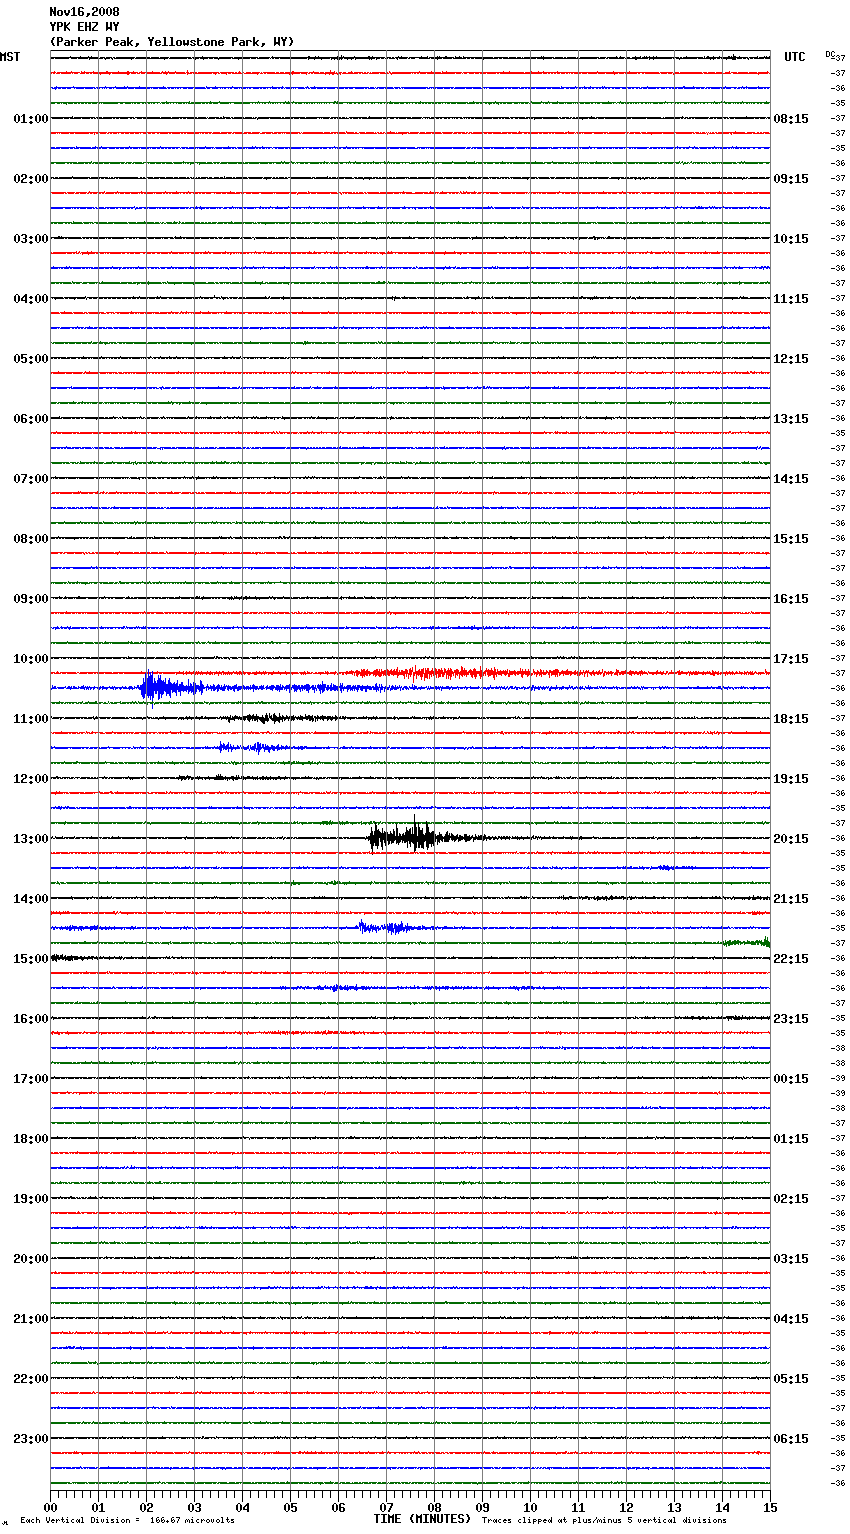850x1534 pixels.
Task: Click the 16:15 UTC time label
Action: pos(791,599)
